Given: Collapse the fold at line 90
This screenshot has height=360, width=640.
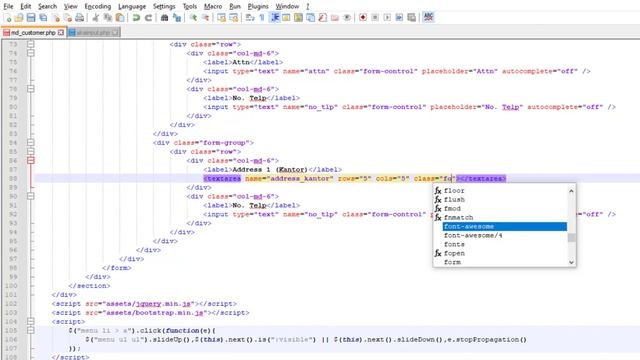Looking at the screenshot, I should (31, 196).
